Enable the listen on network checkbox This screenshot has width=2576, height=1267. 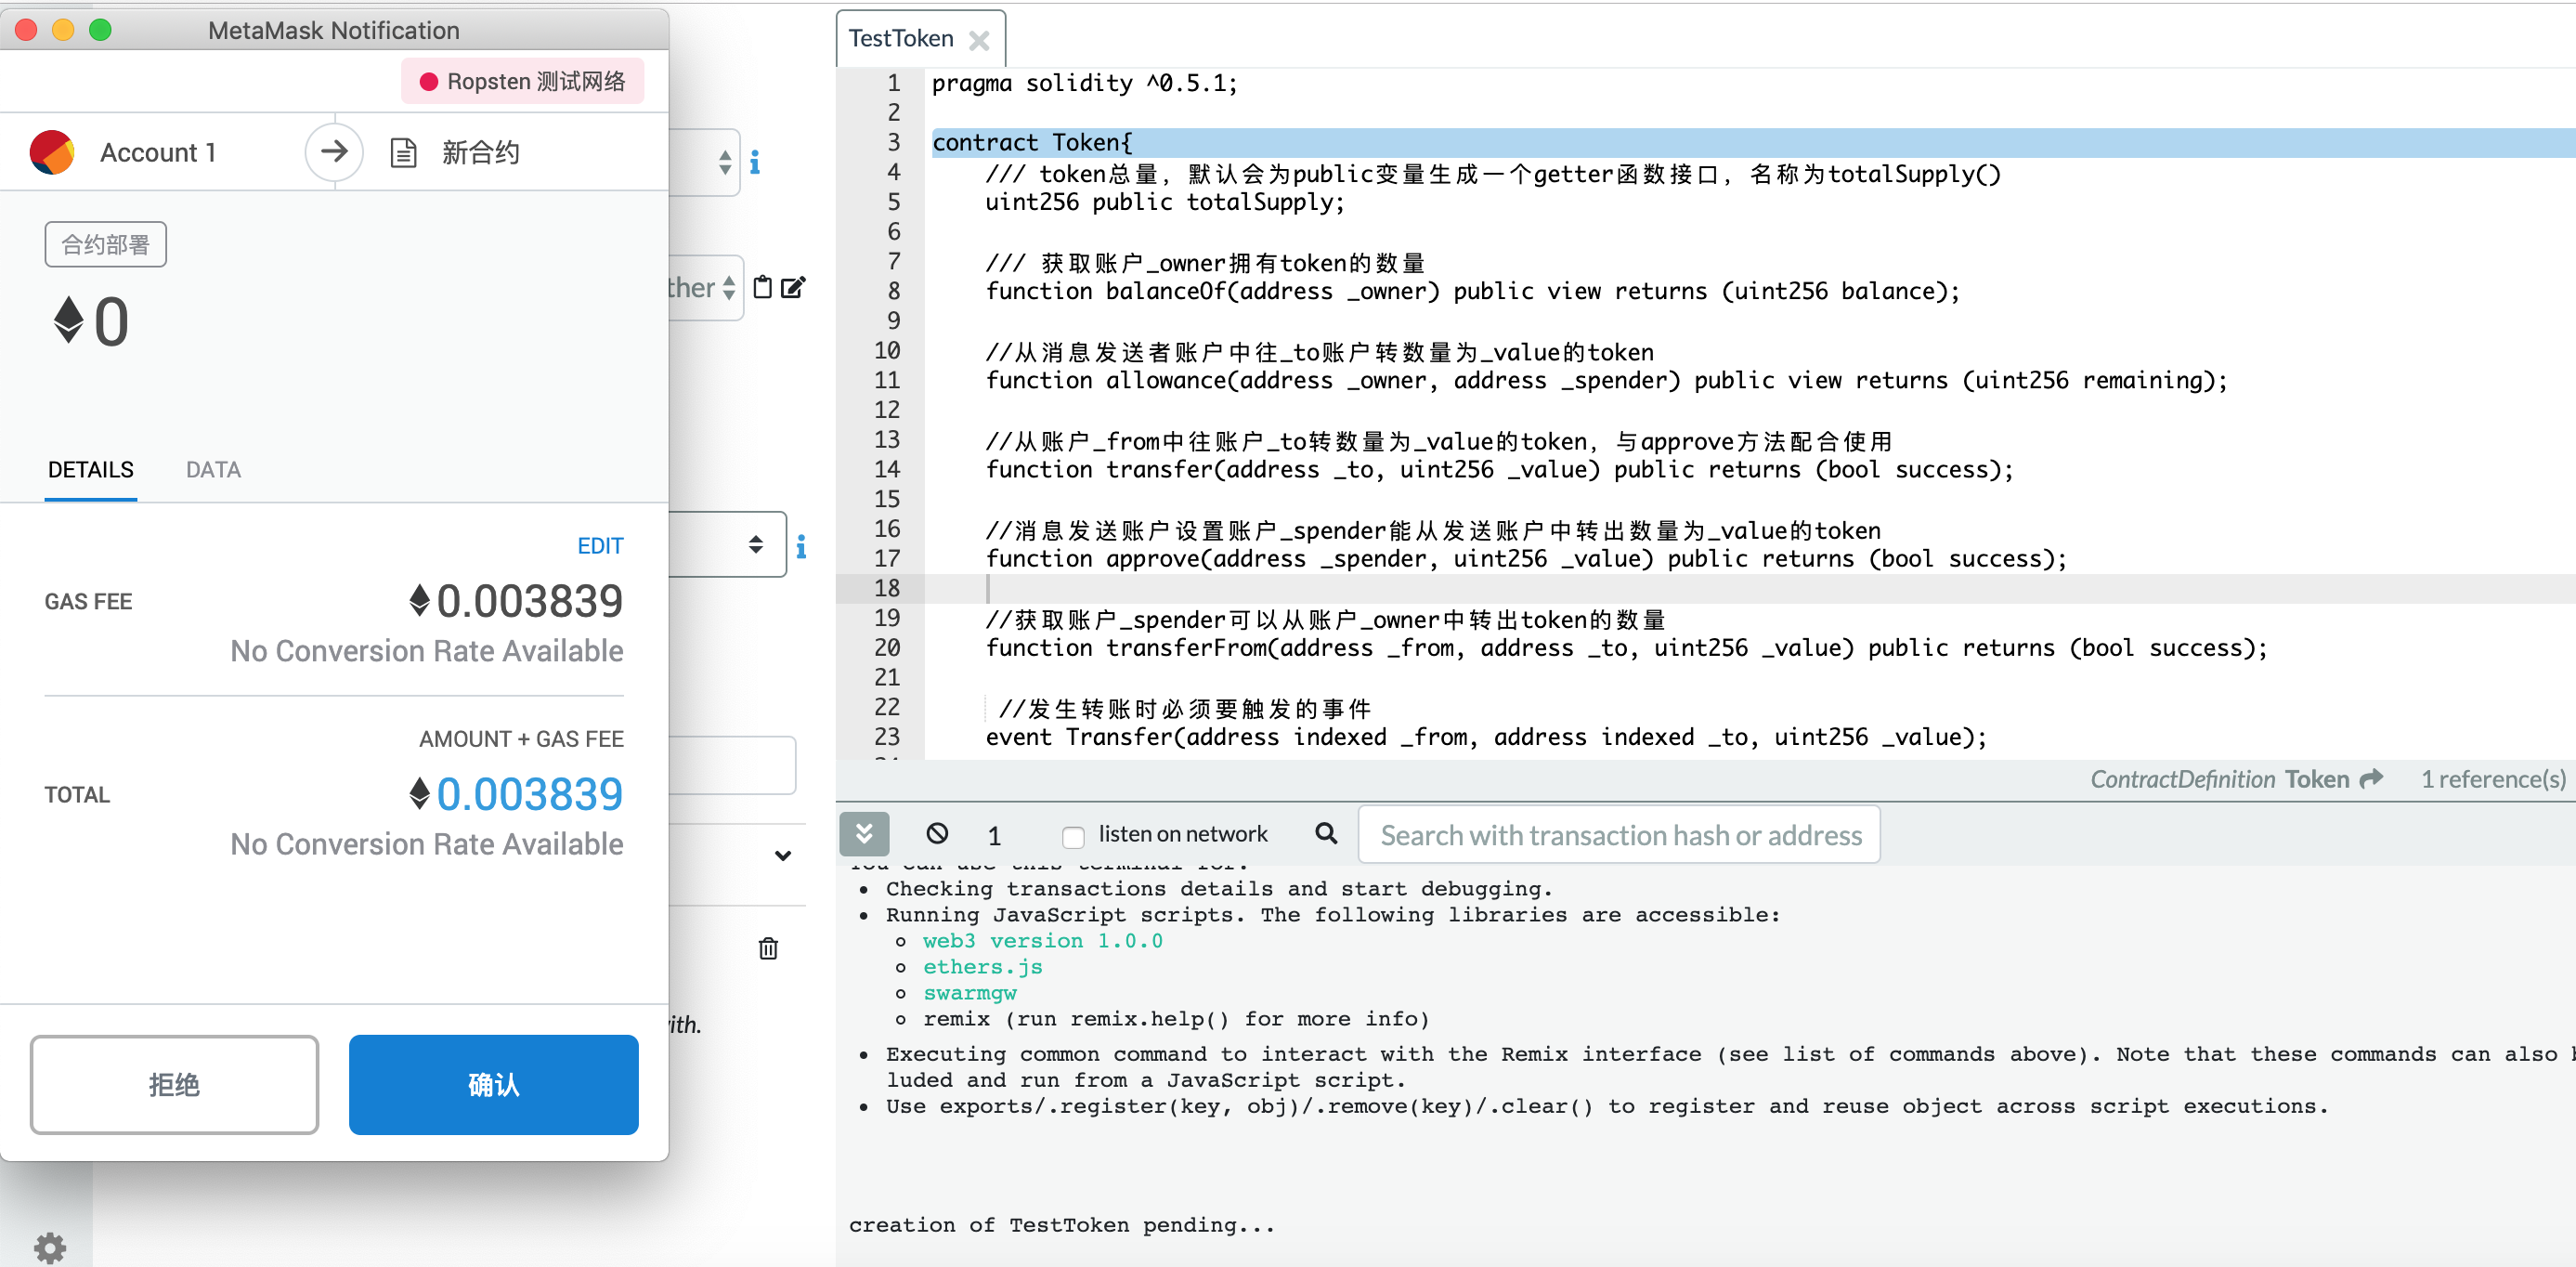click(x=1073, y=836)
